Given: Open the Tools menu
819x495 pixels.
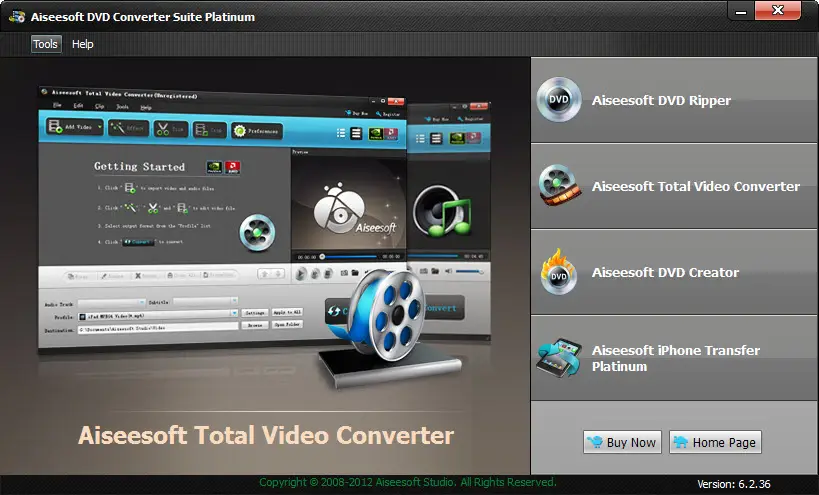Looking at the screenshot, I should (x=45, y=44).
